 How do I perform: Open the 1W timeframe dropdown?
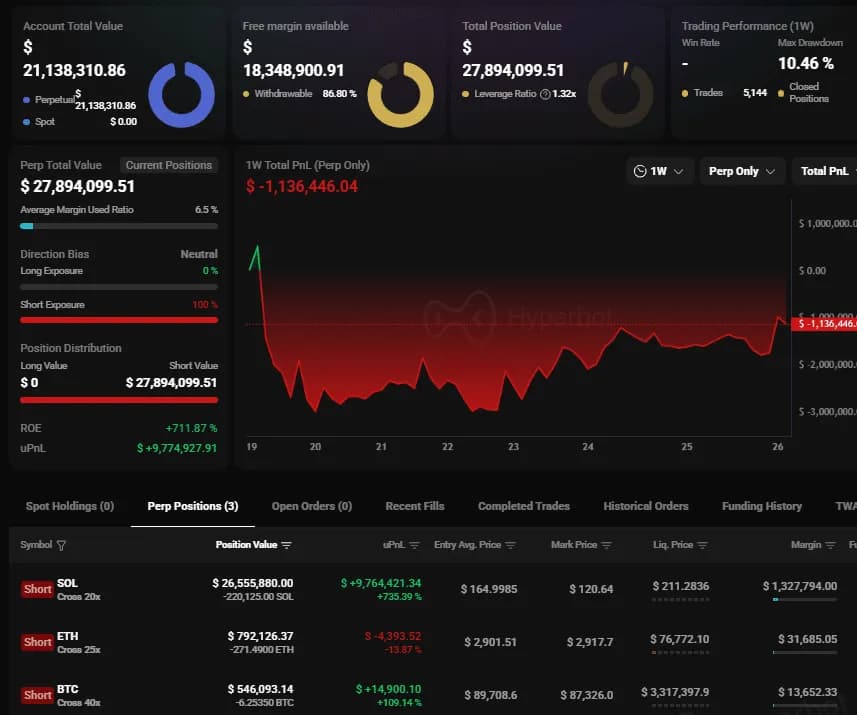pos(660,171)
